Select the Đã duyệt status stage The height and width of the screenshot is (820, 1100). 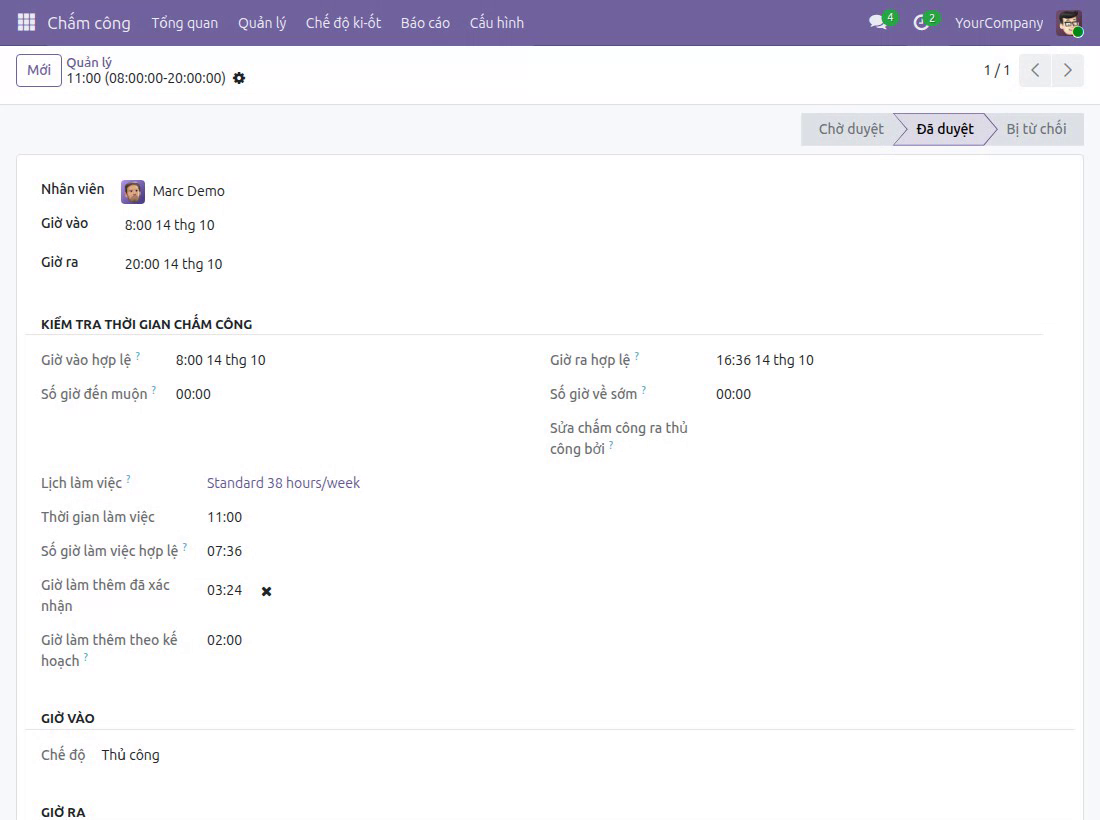click(x=944, y=129)
